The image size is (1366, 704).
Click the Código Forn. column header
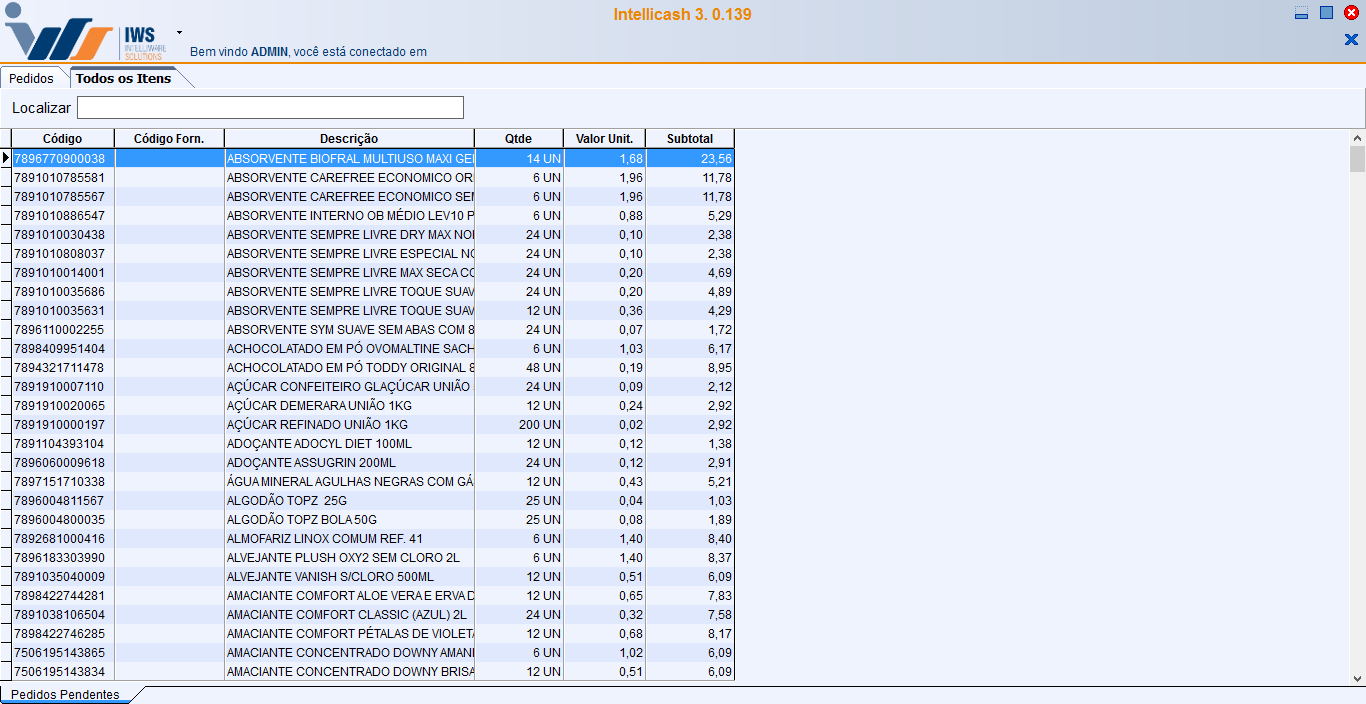coord(169,139)
